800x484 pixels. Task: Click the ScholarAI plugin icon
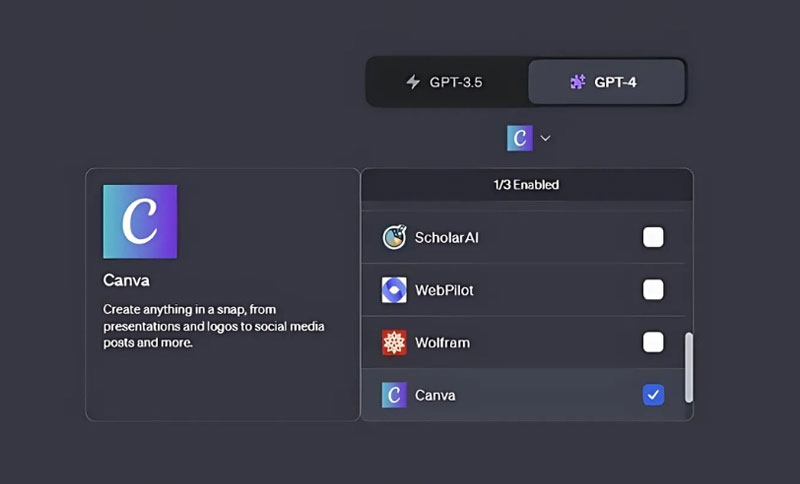(x=395, y=237)
